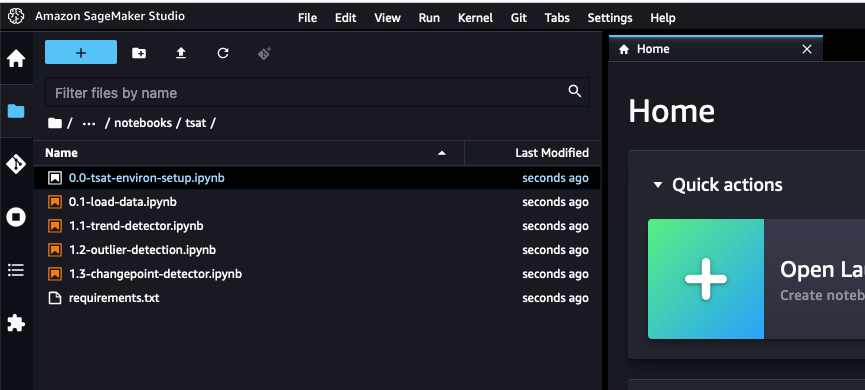Focus the Filter files by name field
The image size is (865, 390).
coord(317,92)
